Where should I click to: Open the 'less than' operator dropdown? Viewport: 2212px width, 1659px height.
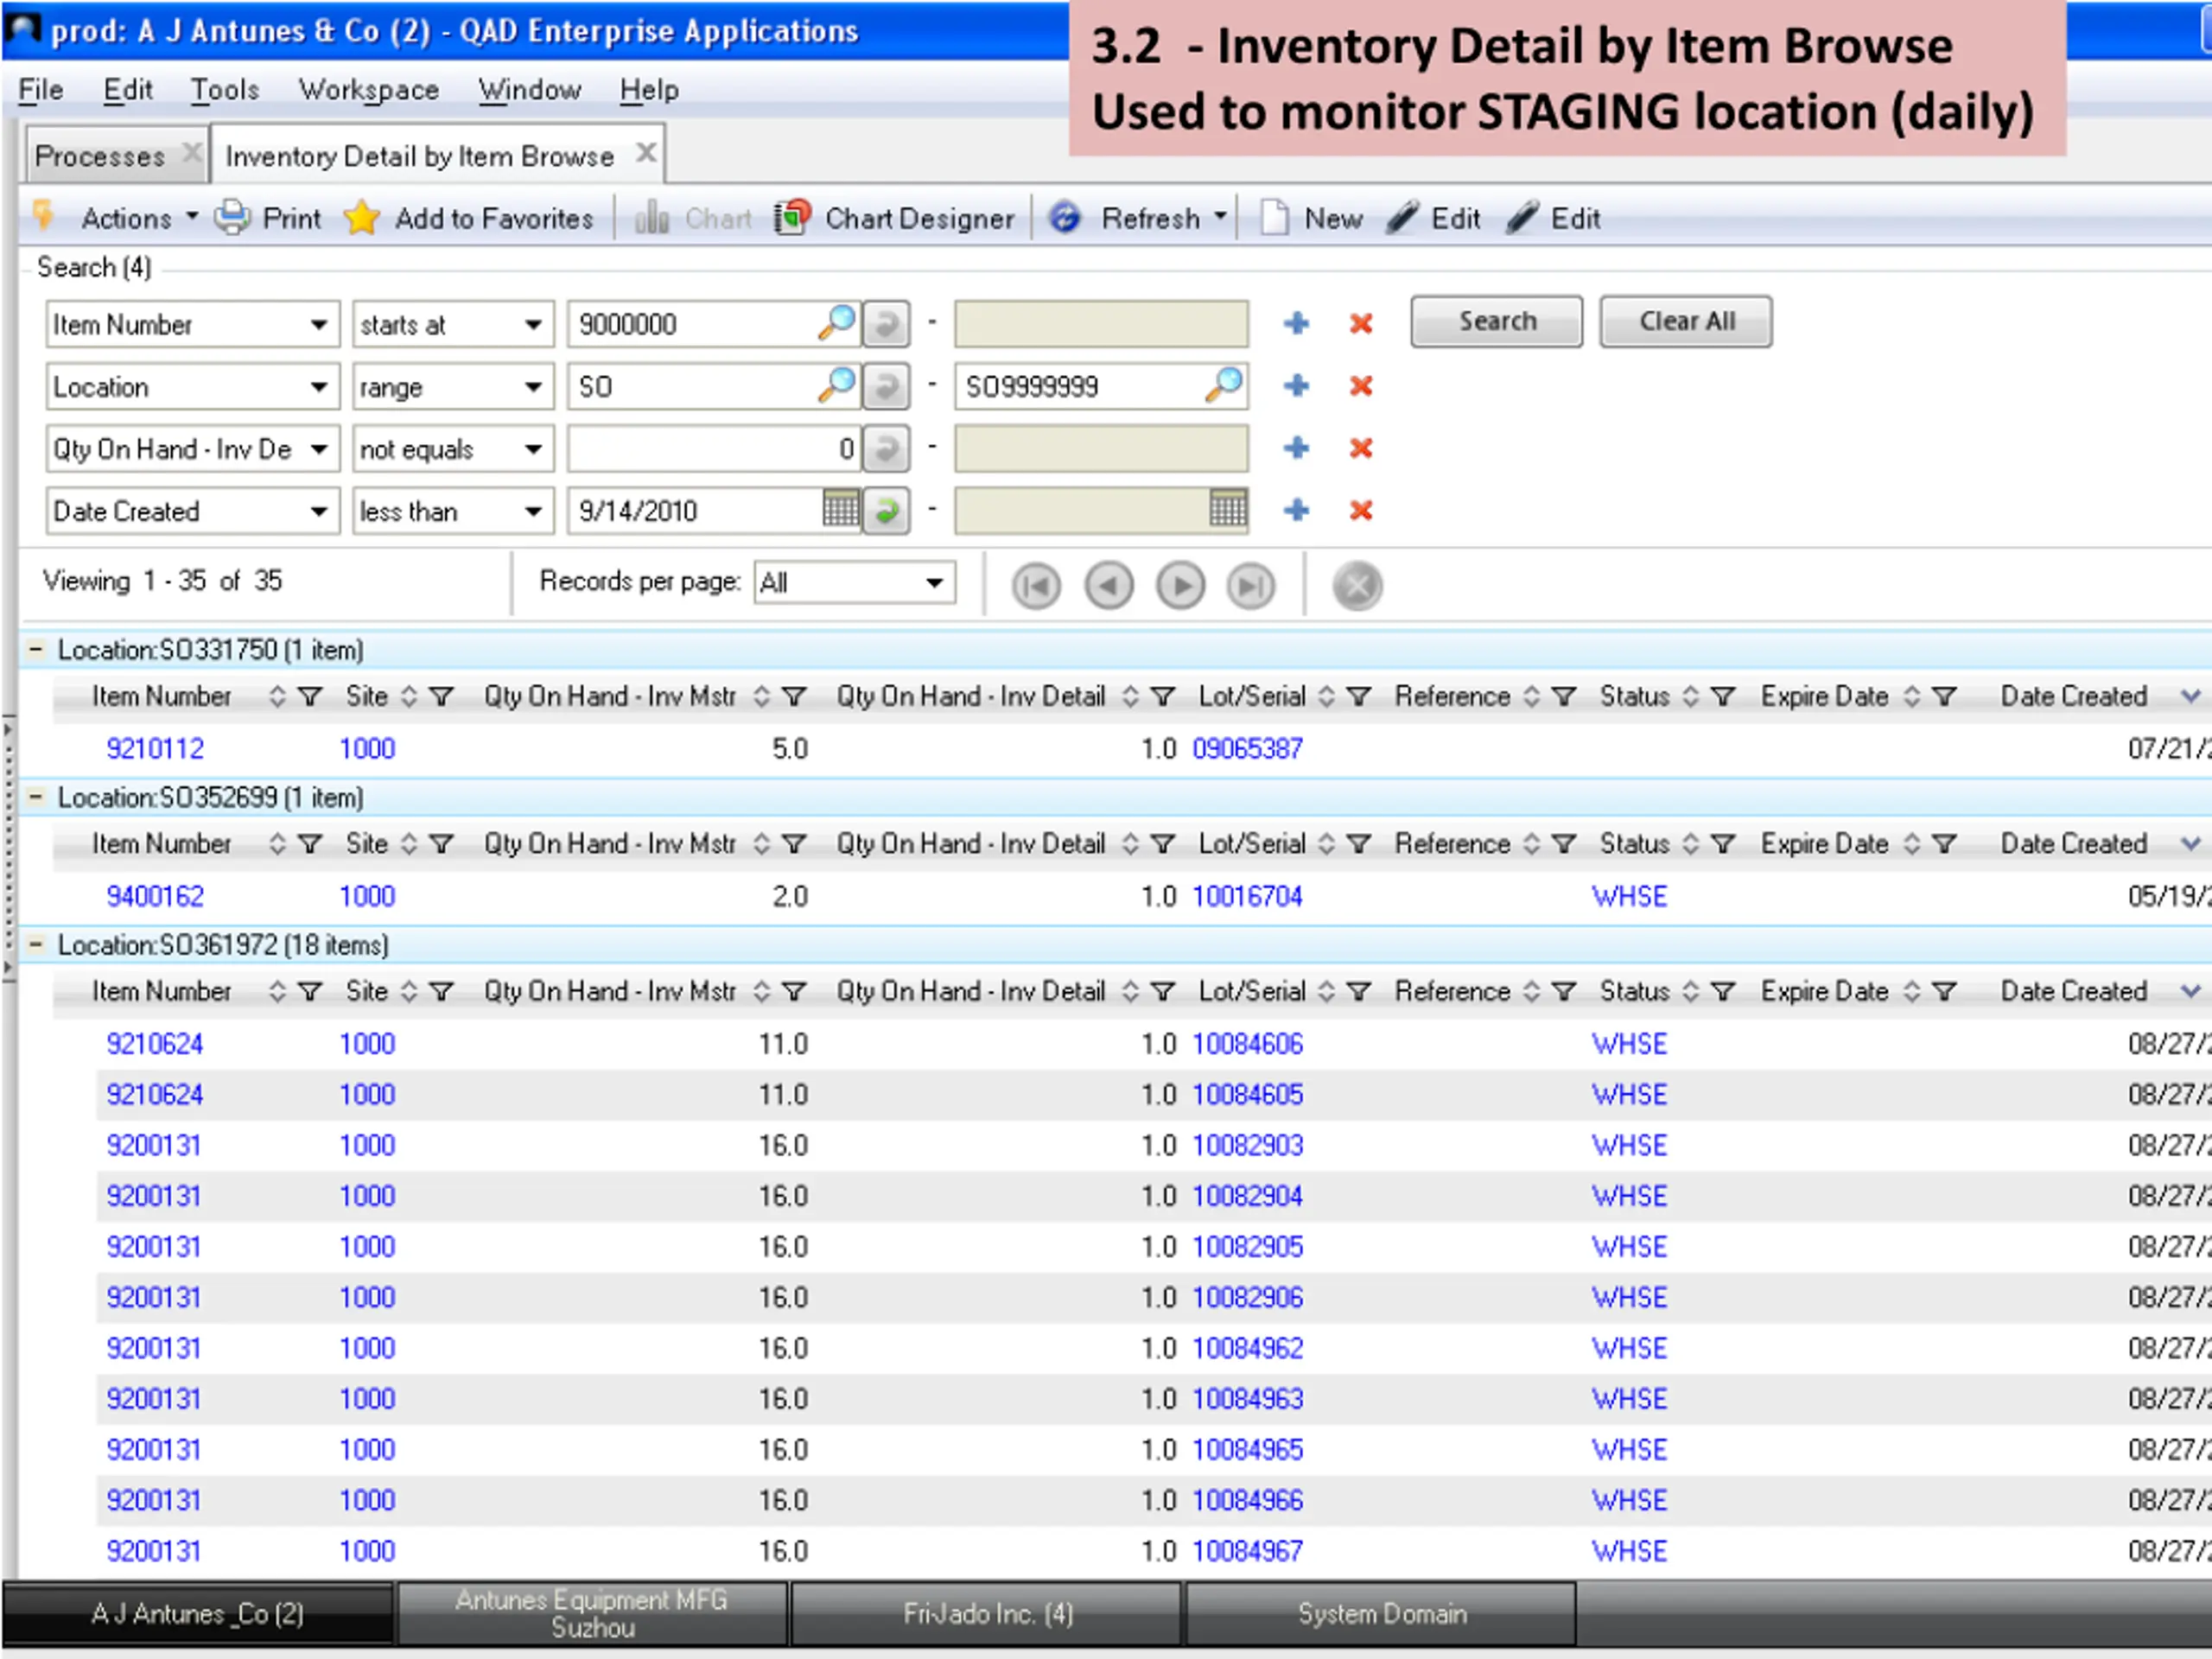coord(534,511)
